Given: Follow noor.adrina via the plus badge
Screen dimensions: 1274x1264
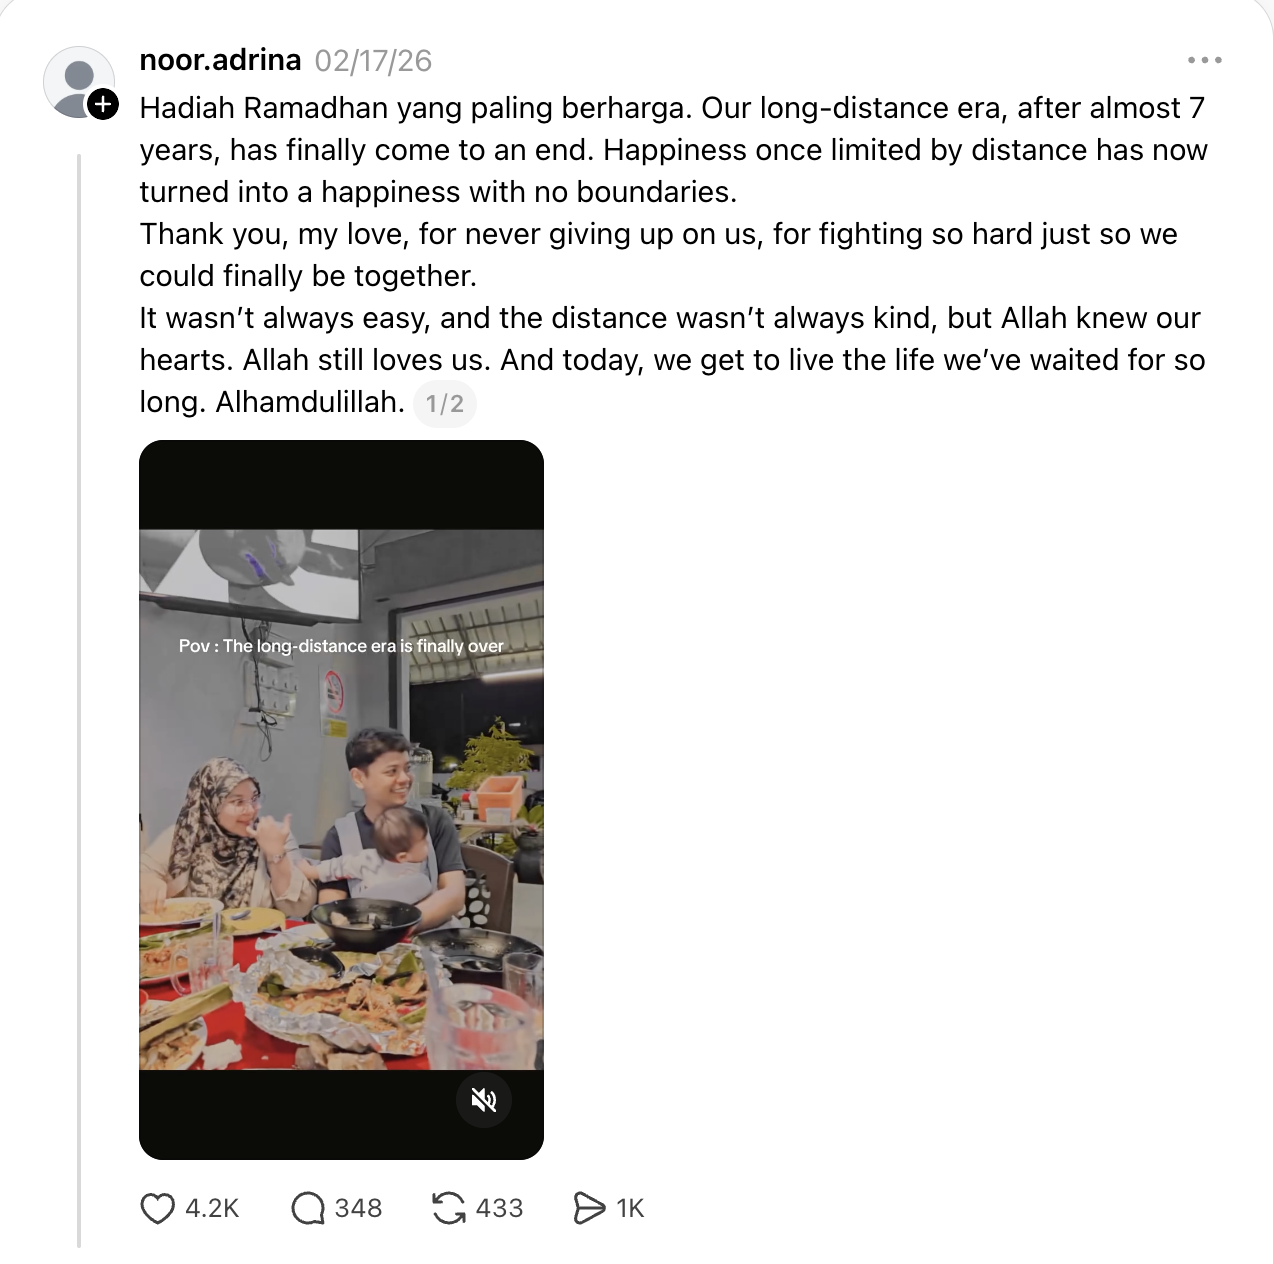Looking at the screenshot, I should click(103, 104).
